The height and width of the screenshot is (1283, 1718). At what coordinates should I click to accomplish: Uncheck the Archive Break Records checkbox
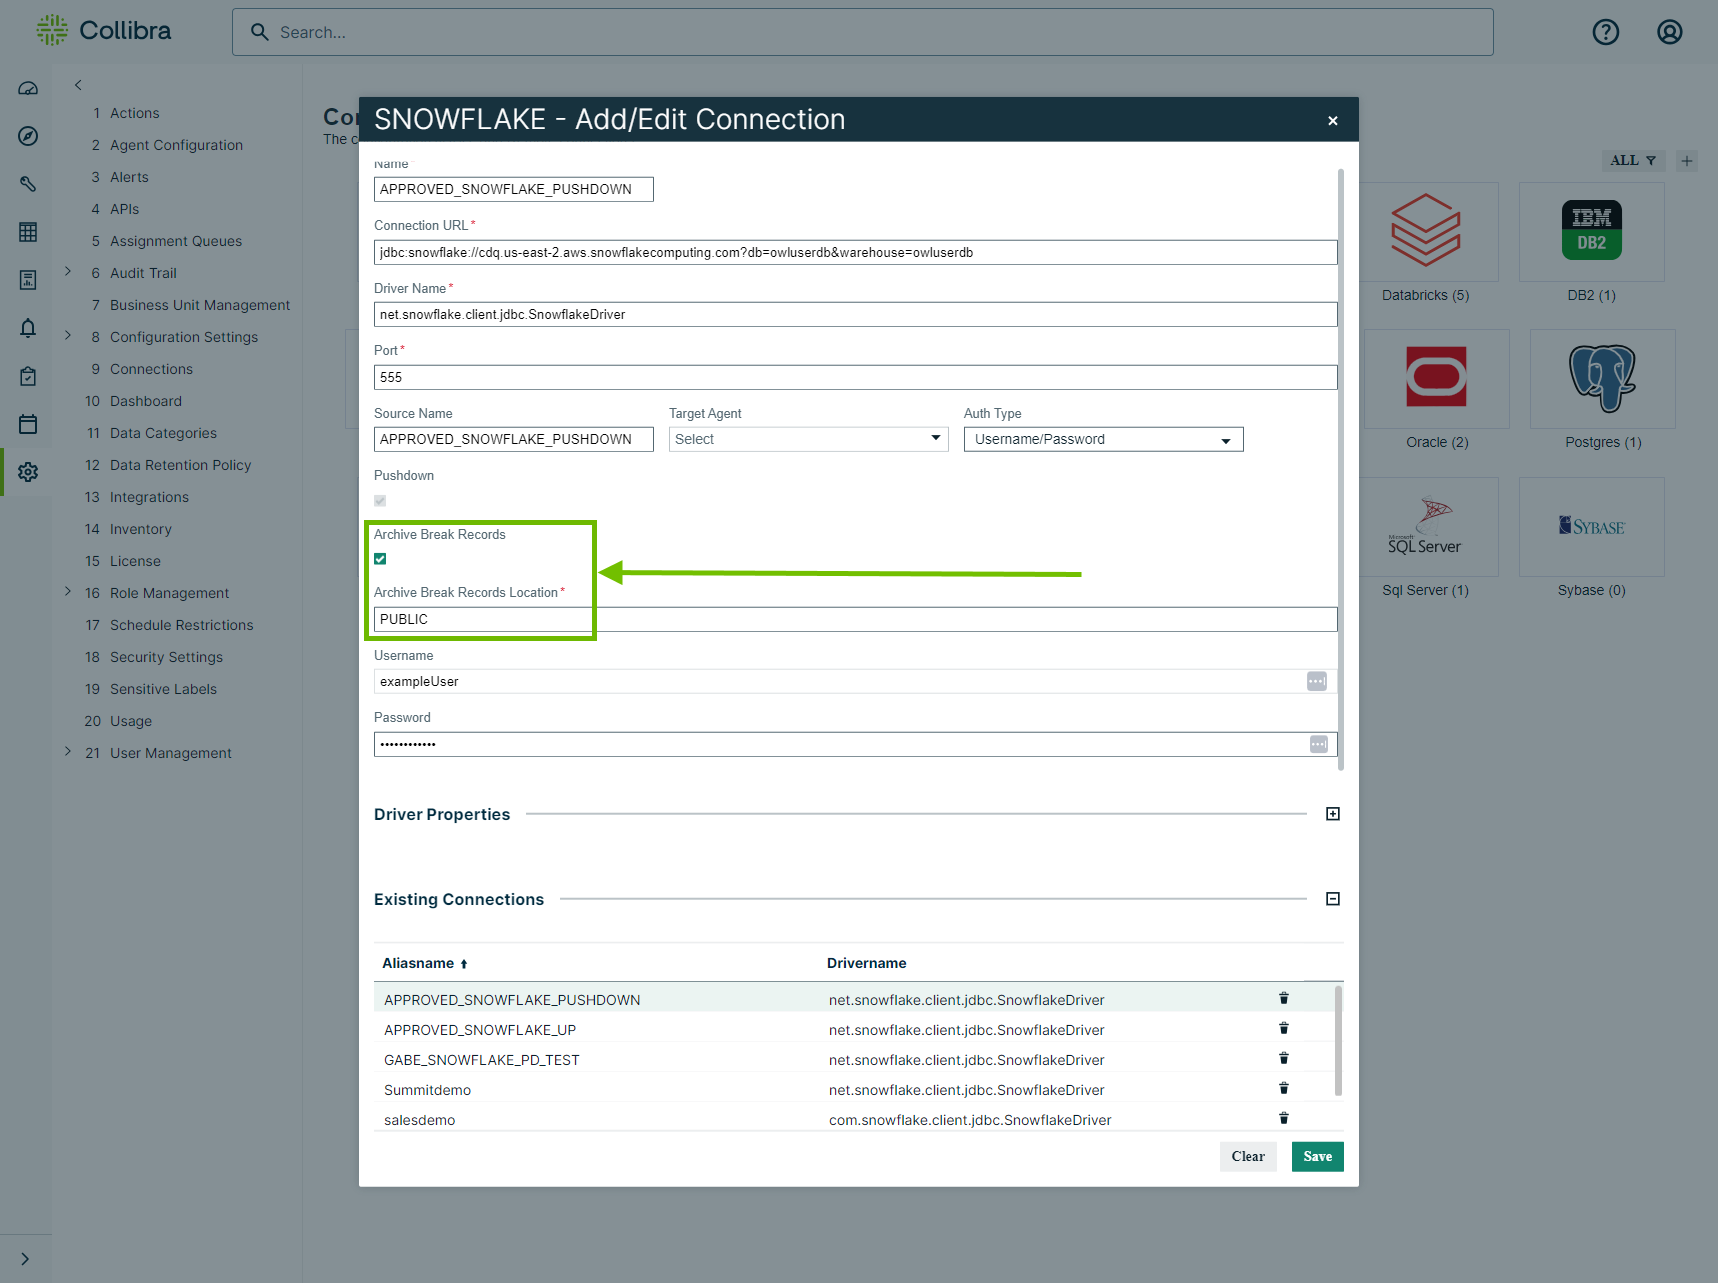coord(380,559)
